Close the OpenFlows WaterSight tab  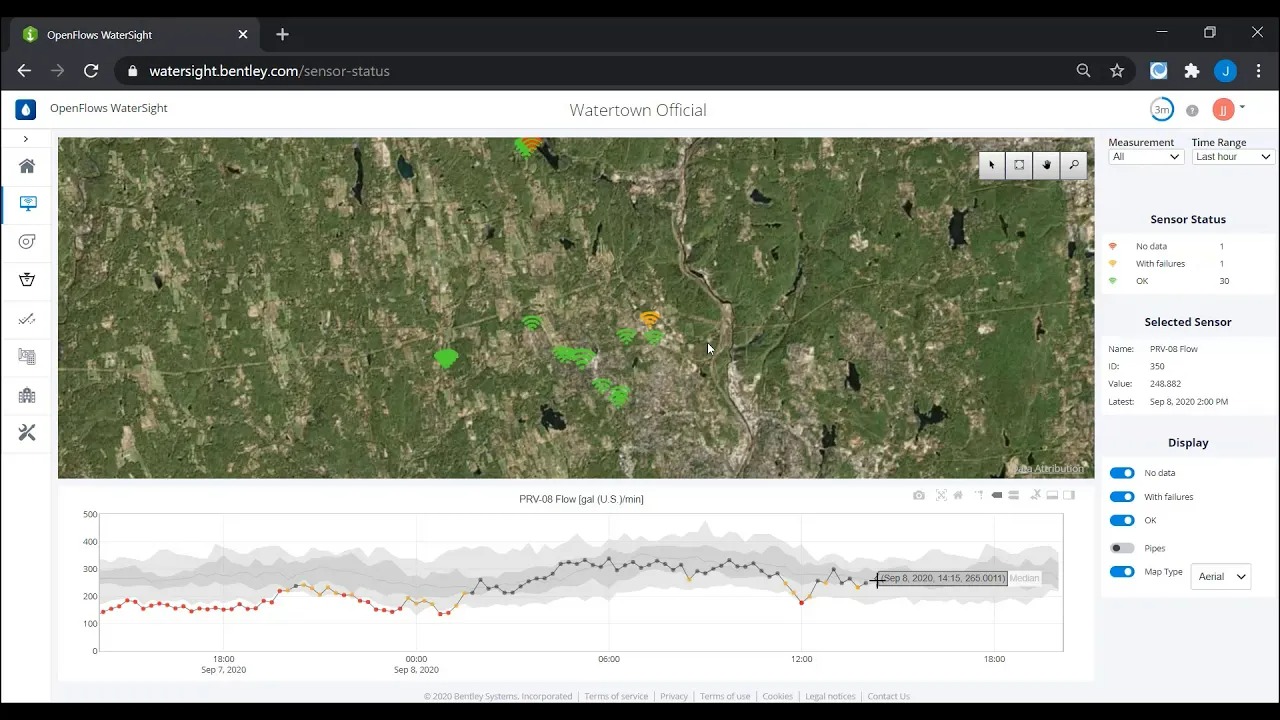click(243, 34)
